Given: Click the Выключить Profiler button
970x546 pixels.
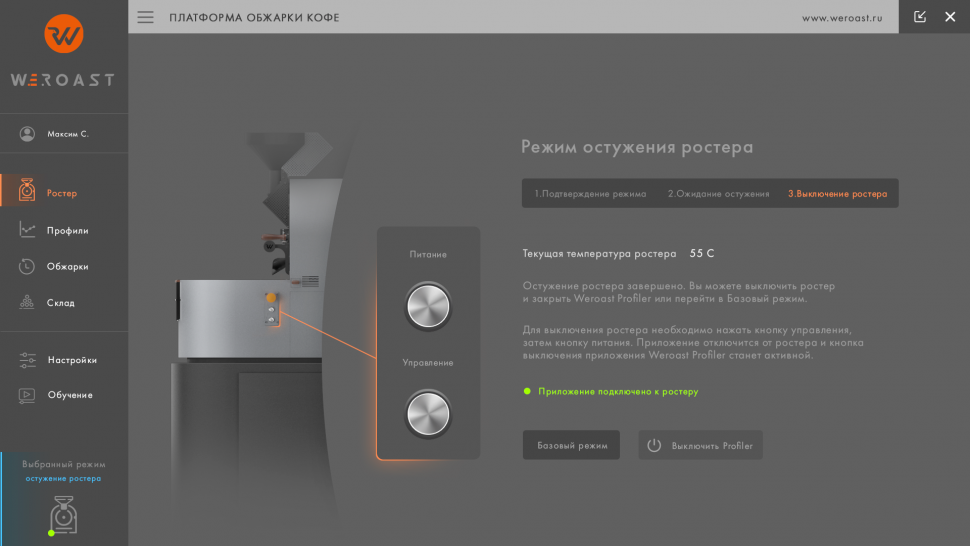Looking at the screenshot, I should (700, 445).
